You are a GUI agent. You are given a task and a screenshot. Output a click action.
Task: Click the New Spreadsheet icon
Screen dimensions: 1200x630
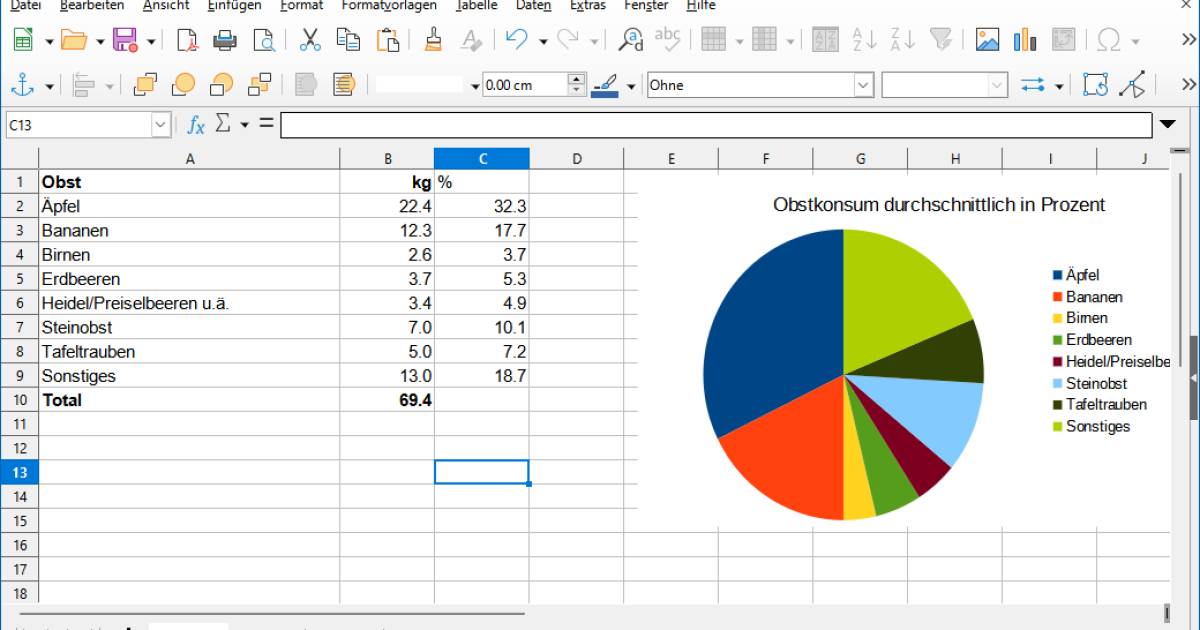22,40
